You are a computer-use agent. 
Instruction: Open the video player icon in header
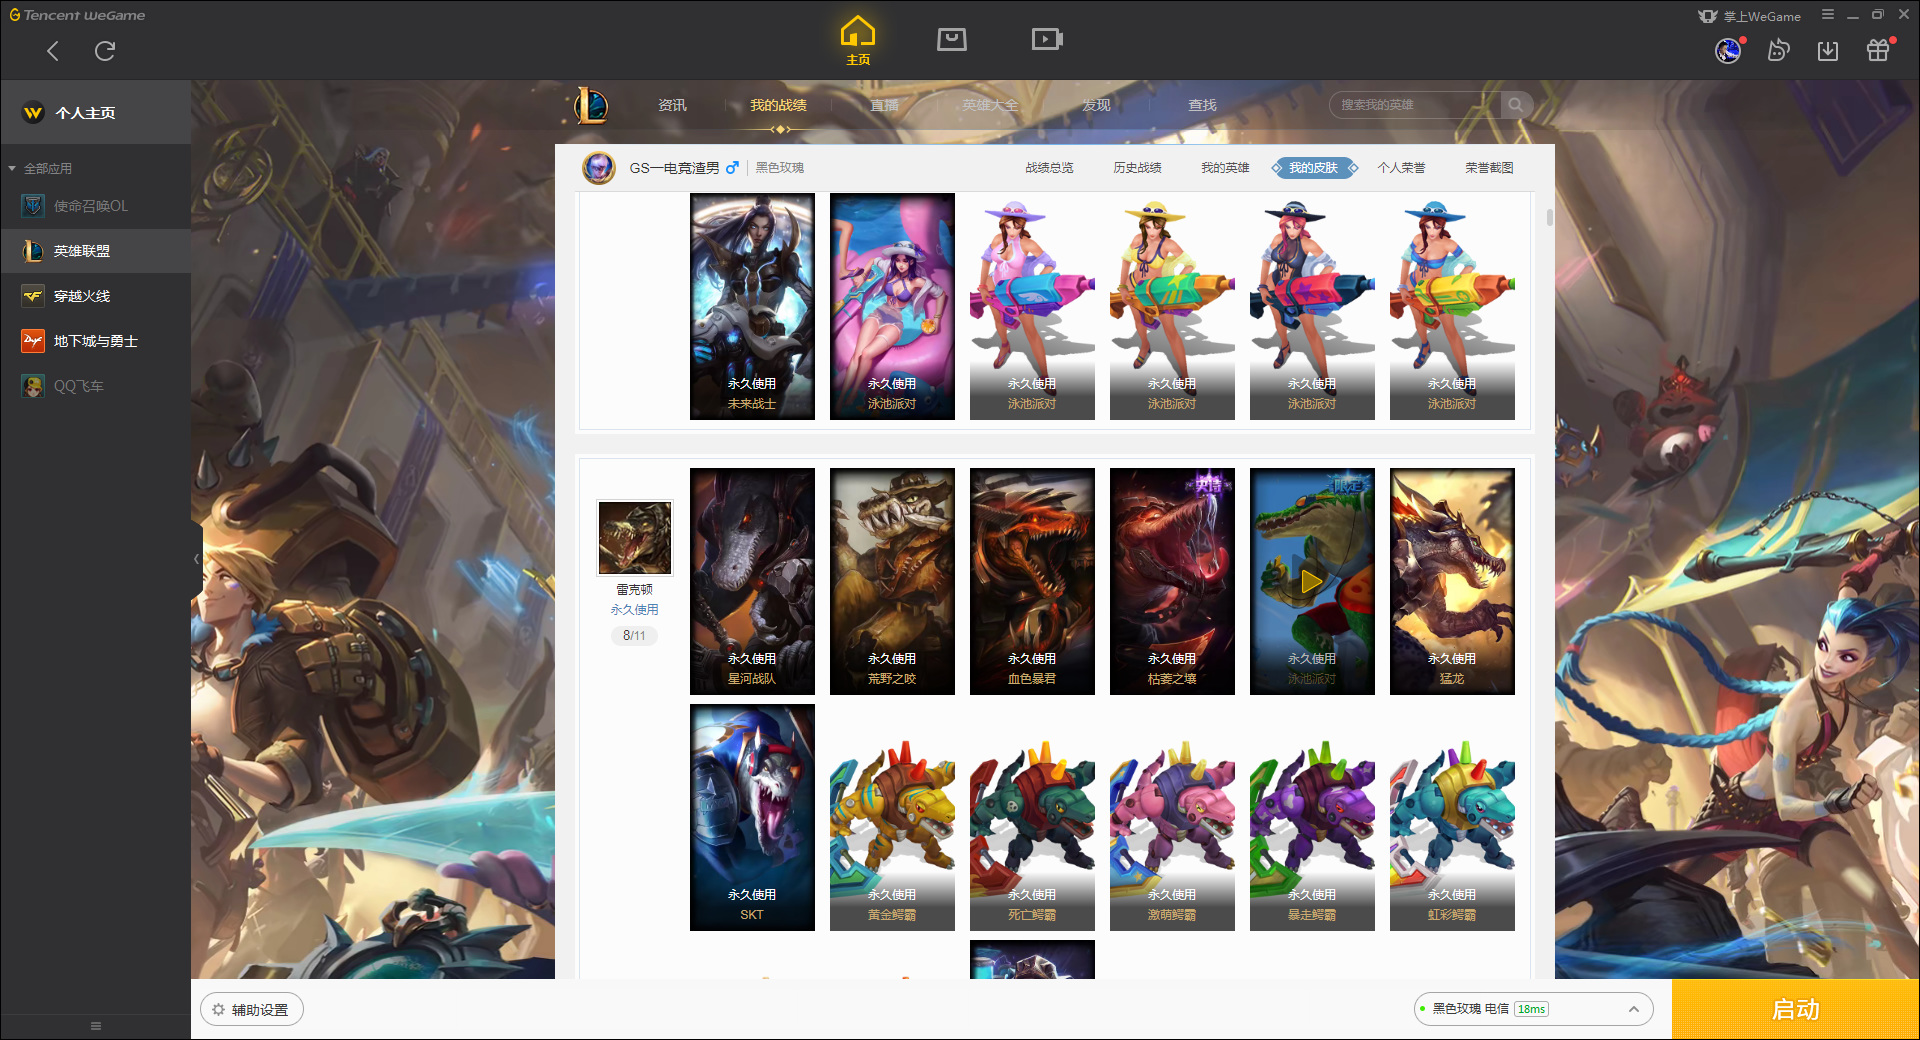pos(1047,39)
